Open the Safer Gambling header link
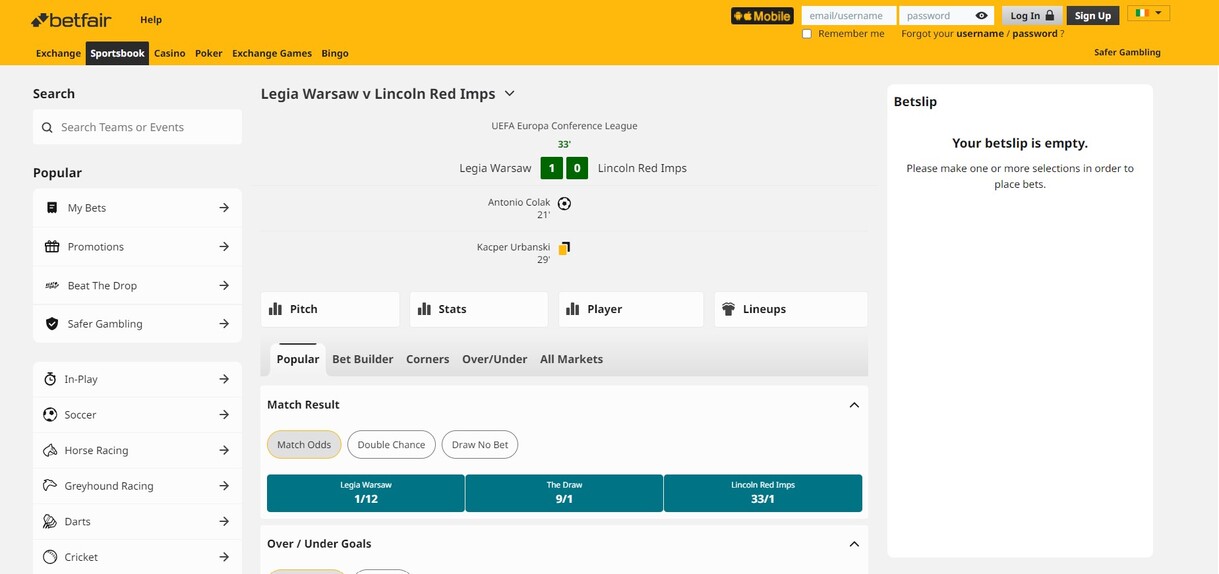This screenshot has width=1219, height=574. click(1127, 53)
